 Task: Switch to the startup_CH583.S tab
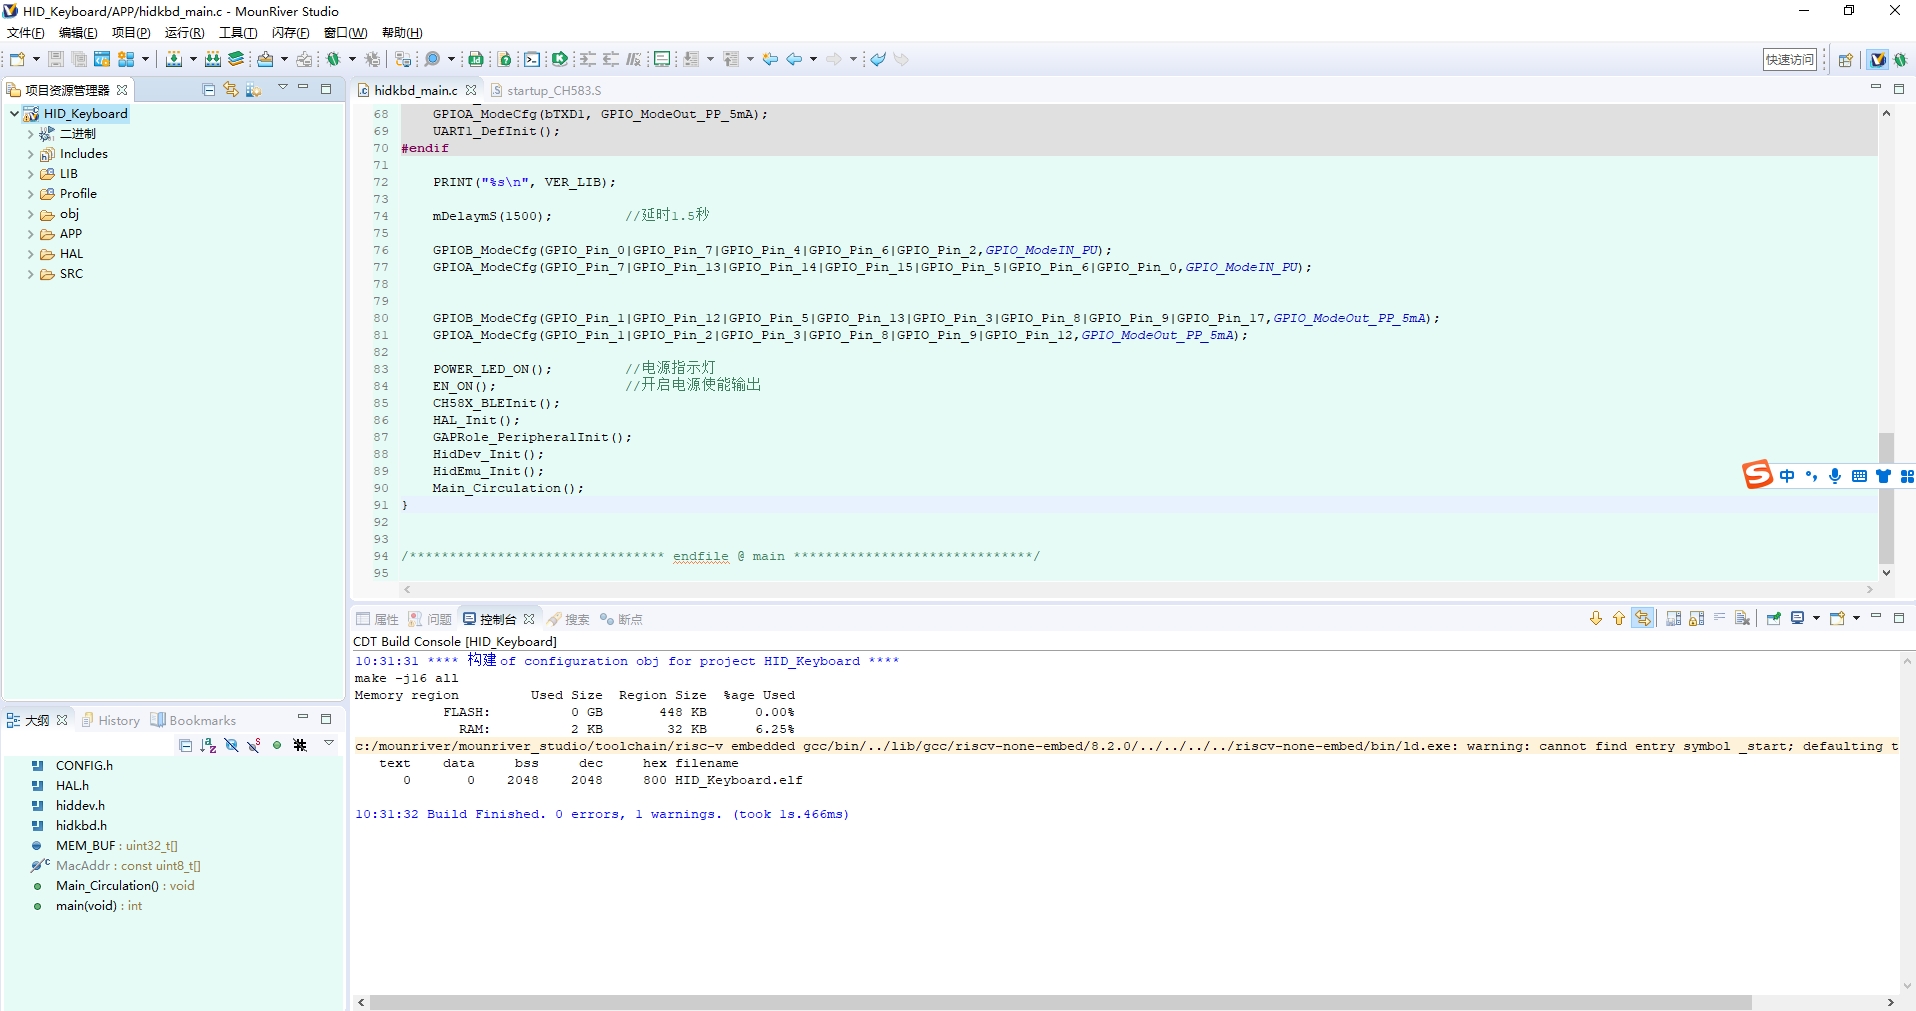(546, 90)
